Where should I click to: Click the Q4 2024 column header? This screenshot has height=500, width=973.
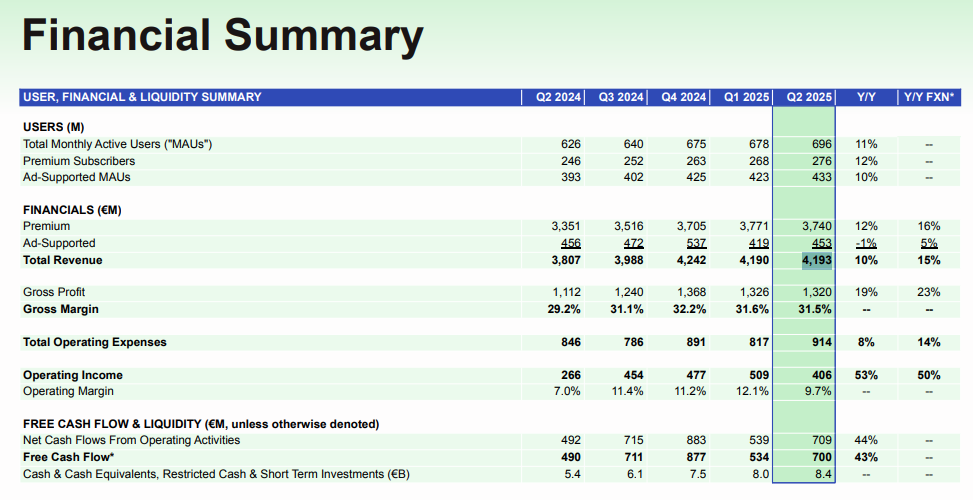(684, 97)
